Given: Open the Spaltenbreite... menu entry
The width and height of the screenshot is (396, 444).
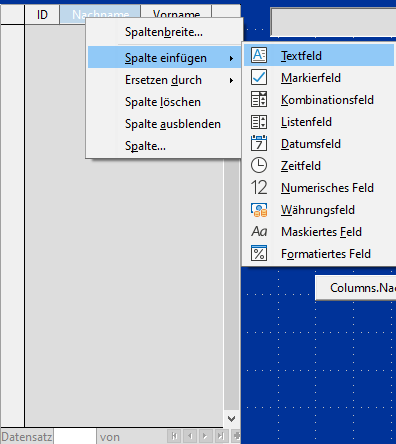Looking at the screenshot, I should click(x=164, y=32).
